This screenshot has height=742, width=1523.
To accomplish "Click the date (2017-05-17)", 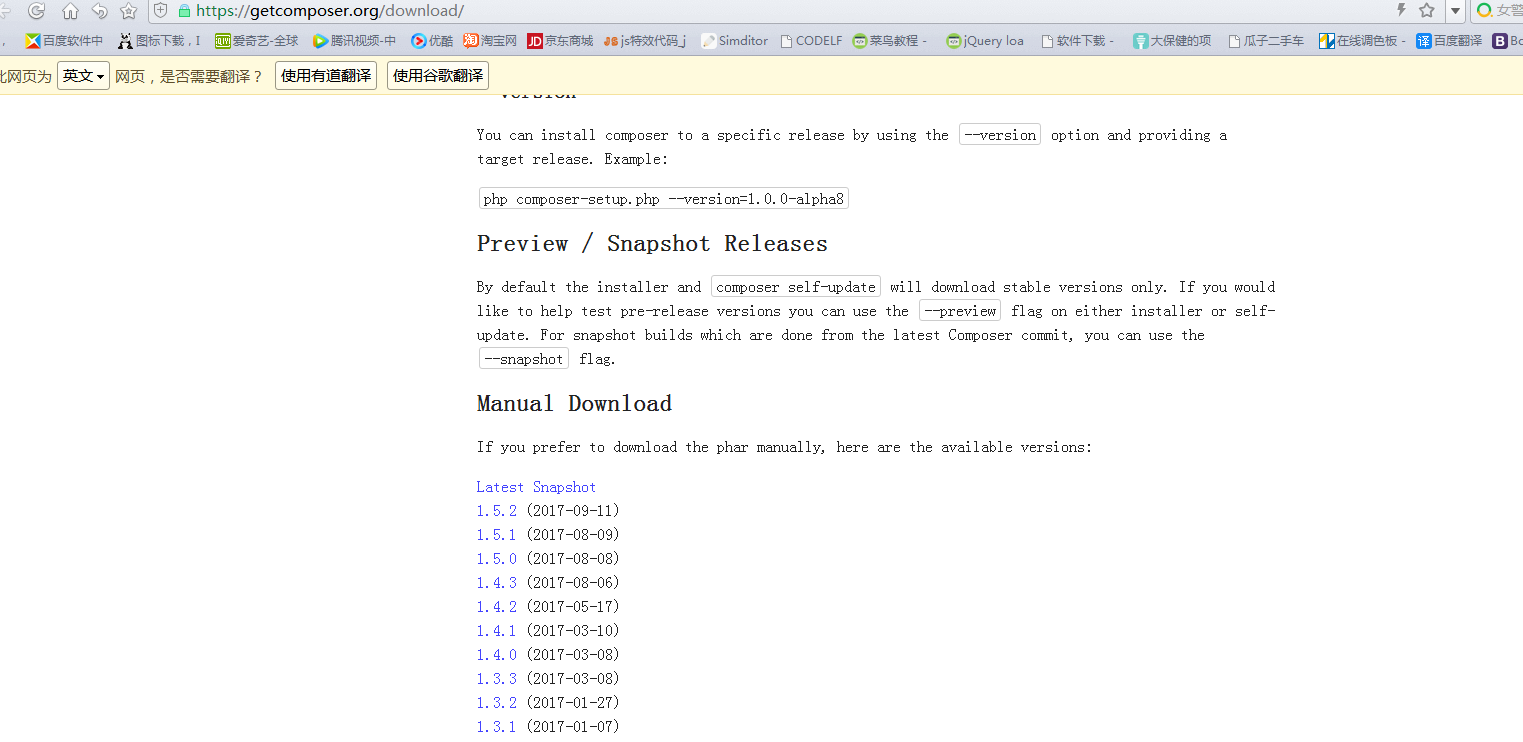I will [x=573, y=607].
